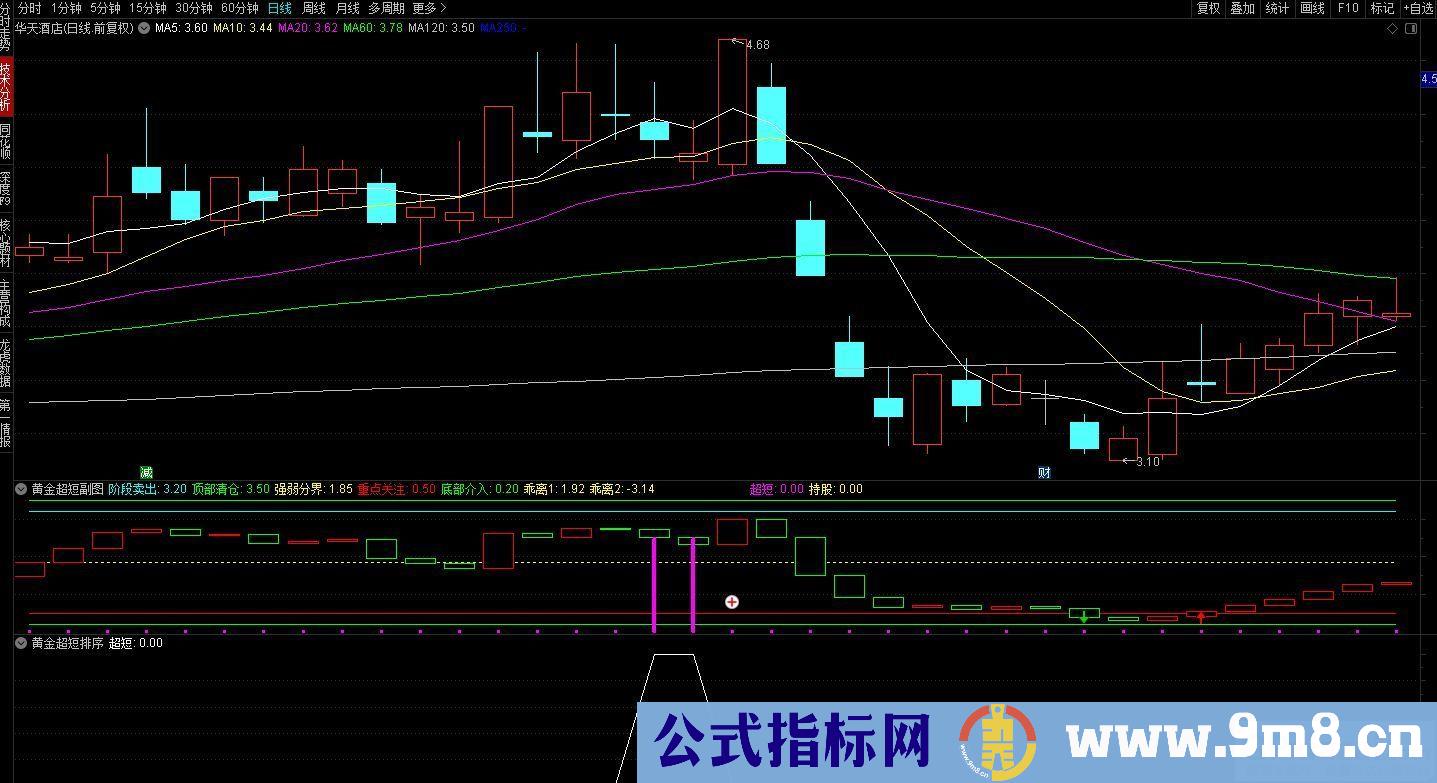This screenshot has height=783, width=1437.
Task: Switch to the 周线 weekly chart
Action: pyautogui.click(x=314, y=8)
